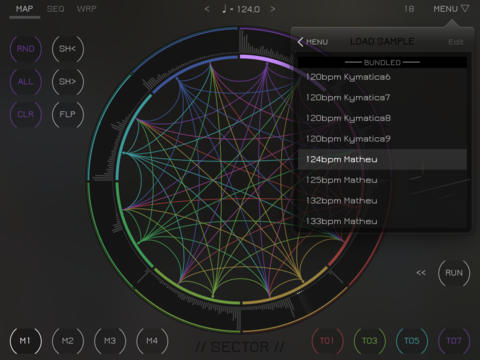
Task: Click the BUNDLED section header
Action: tap(382, 62)
